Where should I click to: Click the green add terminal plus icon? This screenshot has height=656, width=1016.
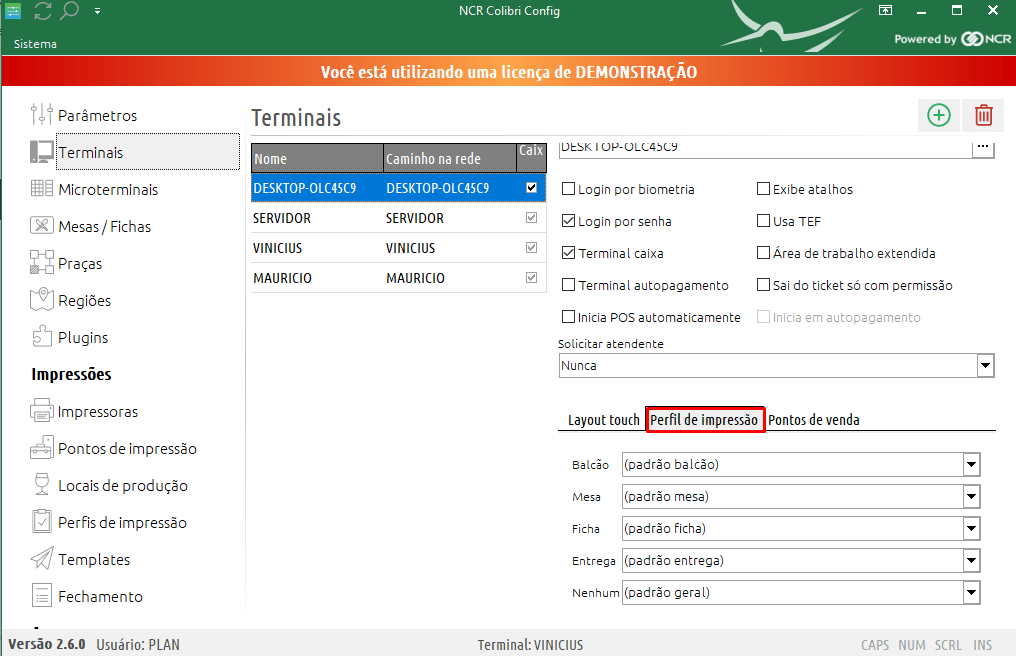click(x=939, y=115)
